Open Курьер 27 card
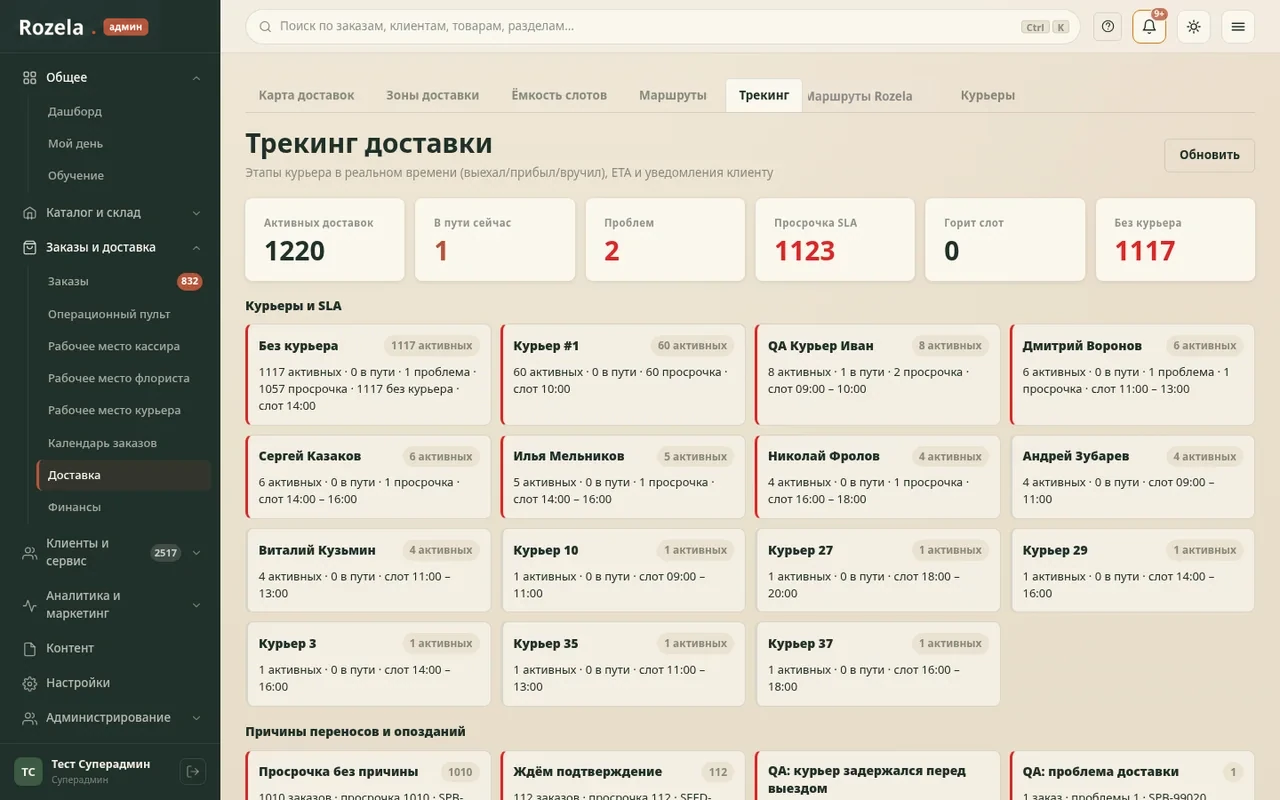The height and width of the screenshot is (800, 1280). point(877,570)
